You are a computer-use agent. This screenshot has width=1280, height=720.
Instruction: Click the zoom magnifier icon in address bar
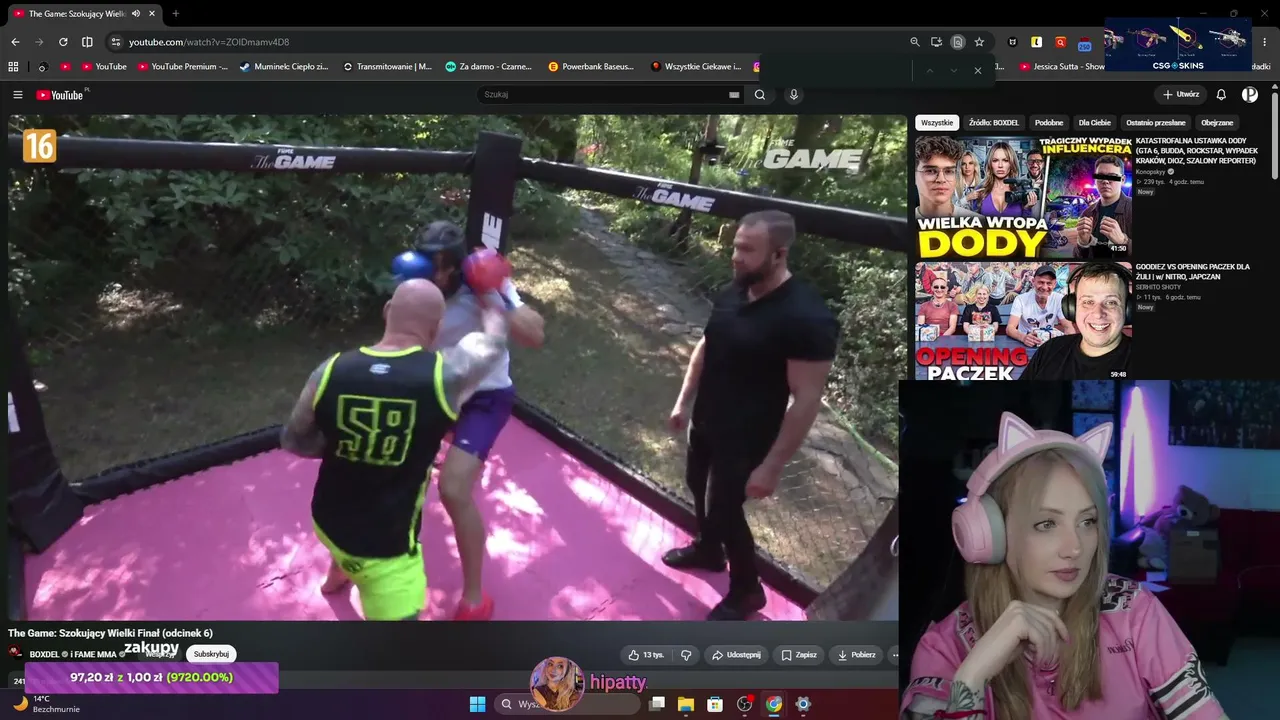914,42
